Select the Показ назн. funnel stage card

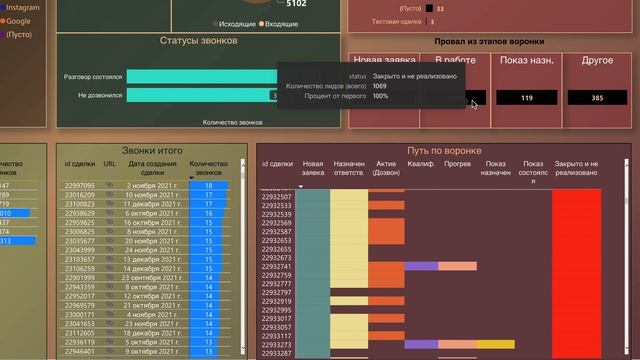pos(527,90)
